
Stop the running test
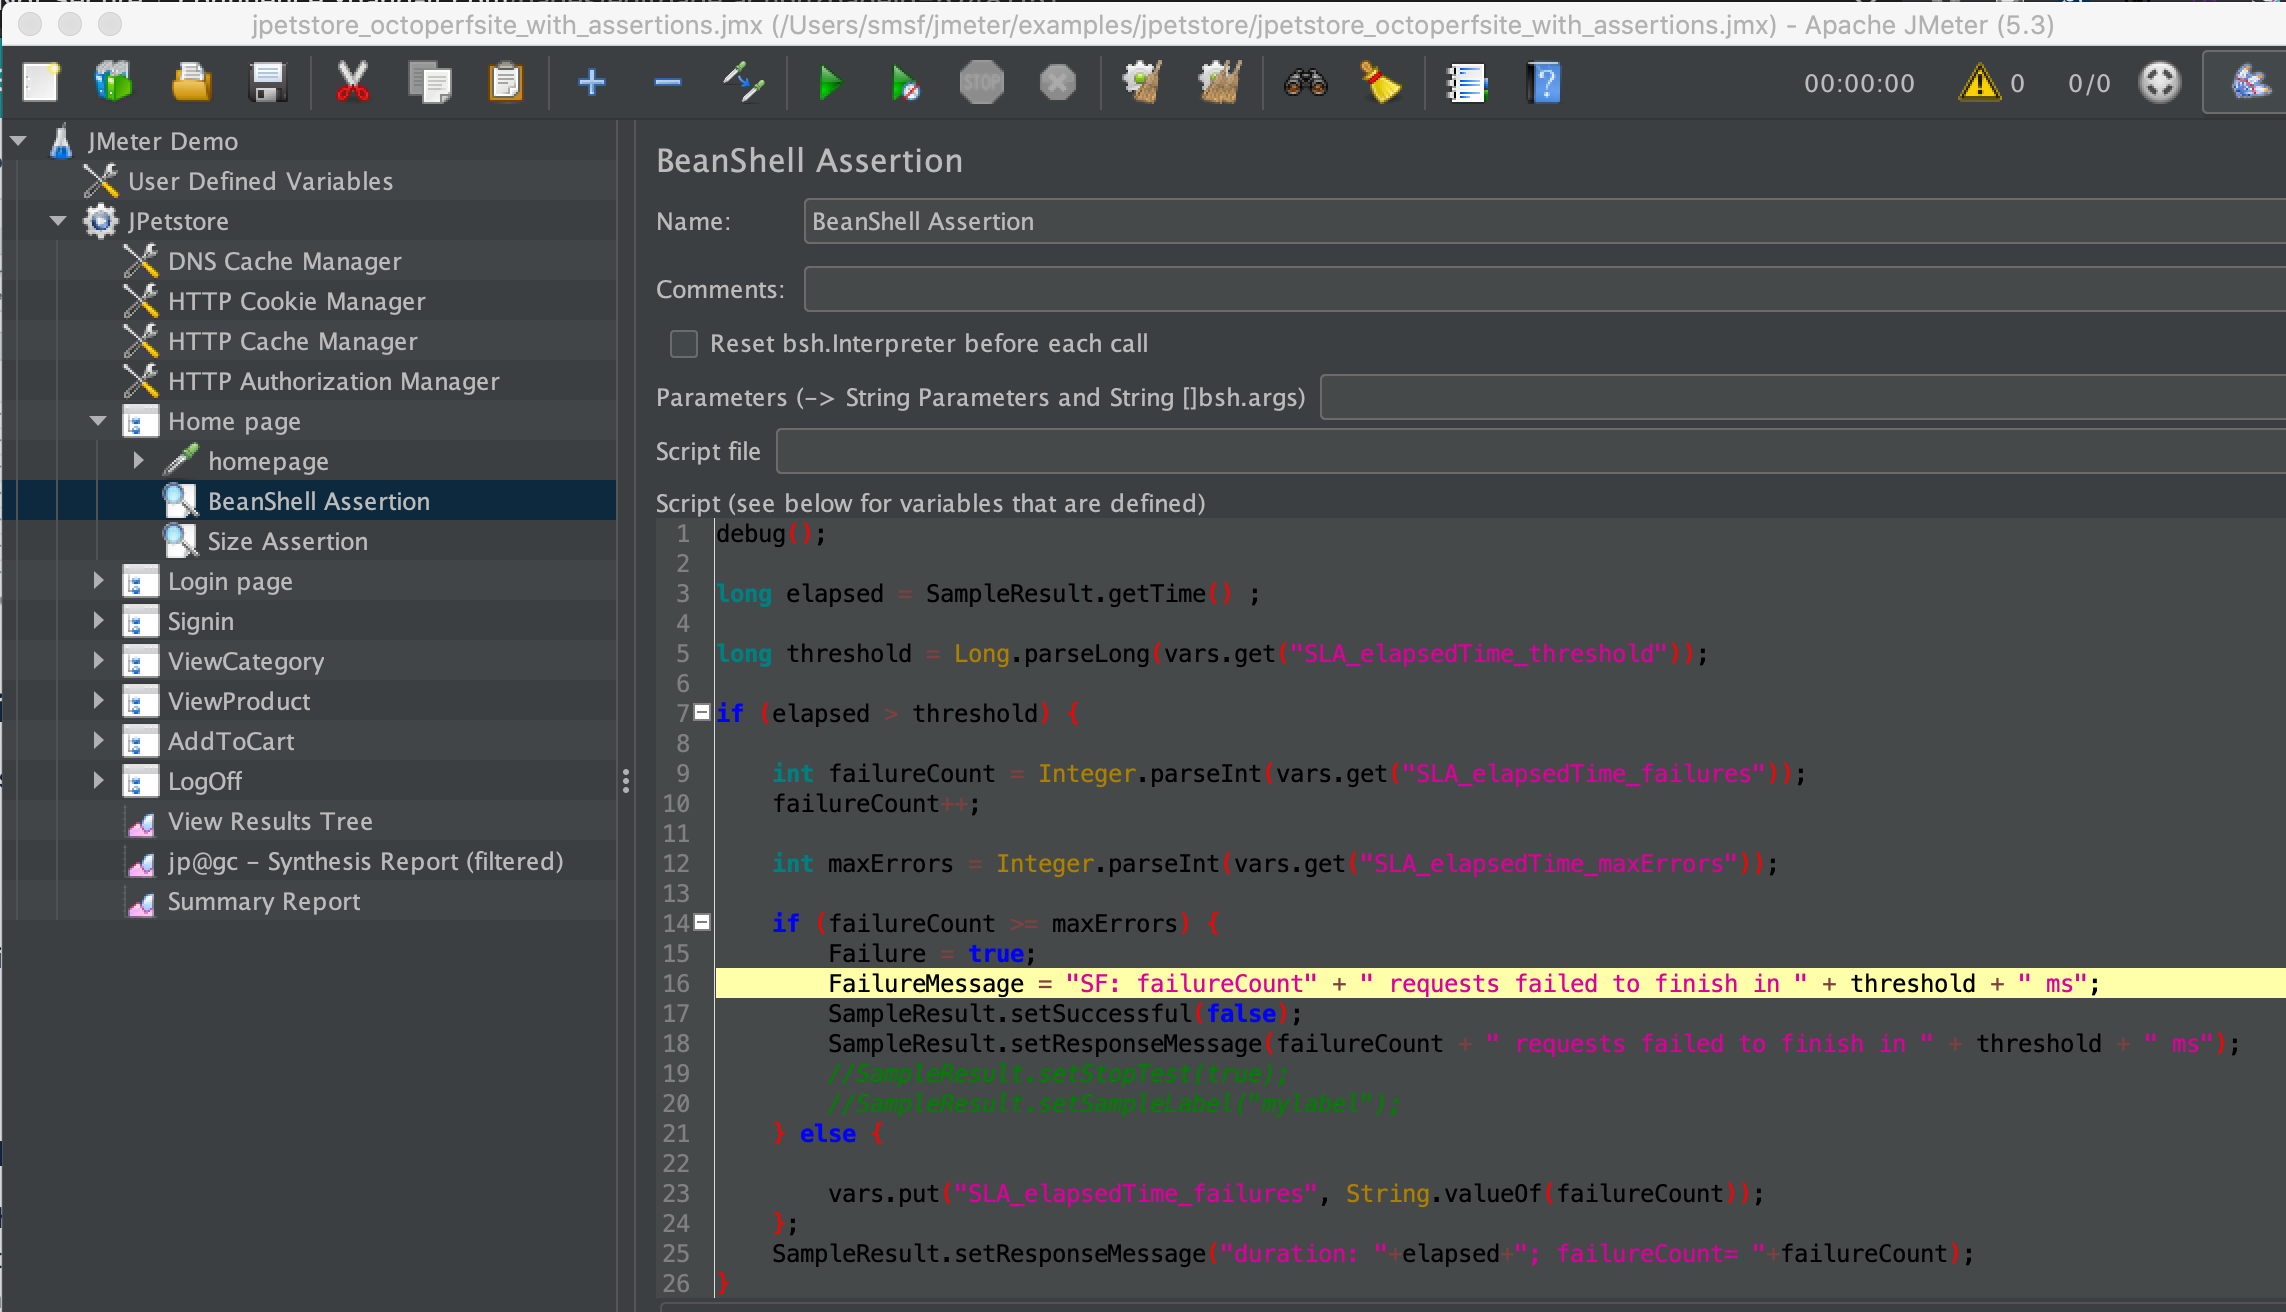981,82
